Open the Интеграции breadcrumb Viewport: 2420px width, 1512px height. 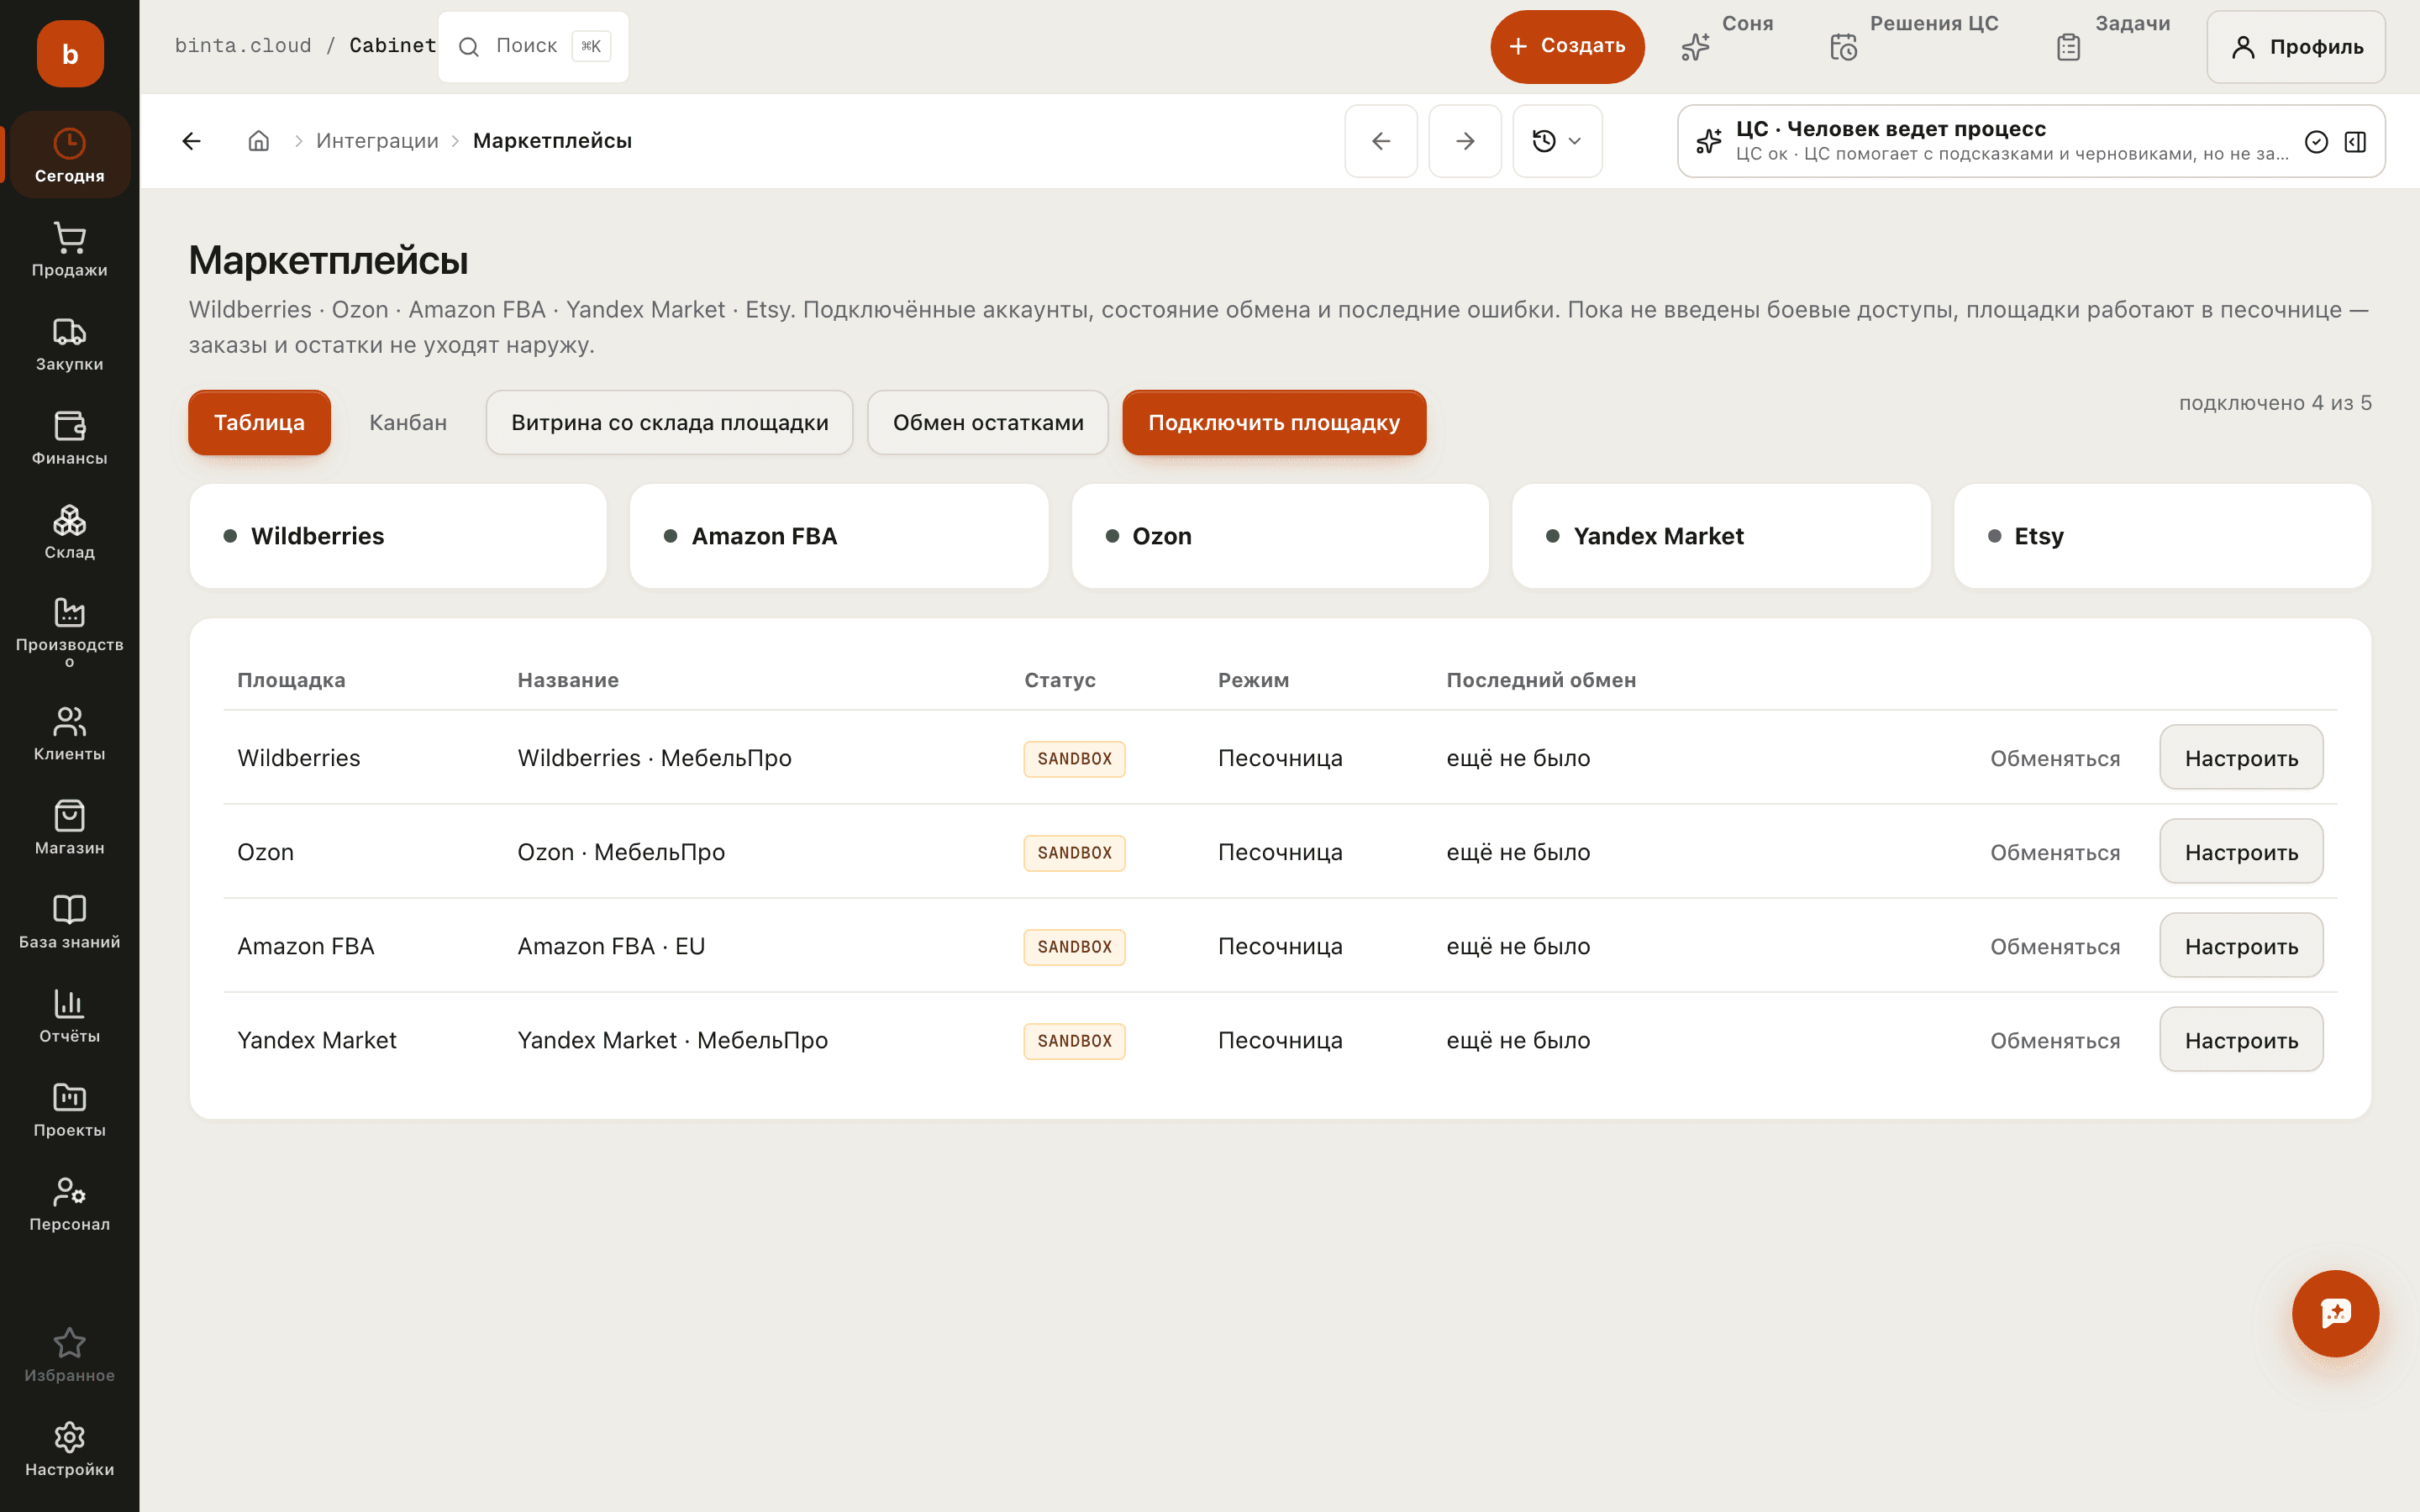(x=377, y=141)
